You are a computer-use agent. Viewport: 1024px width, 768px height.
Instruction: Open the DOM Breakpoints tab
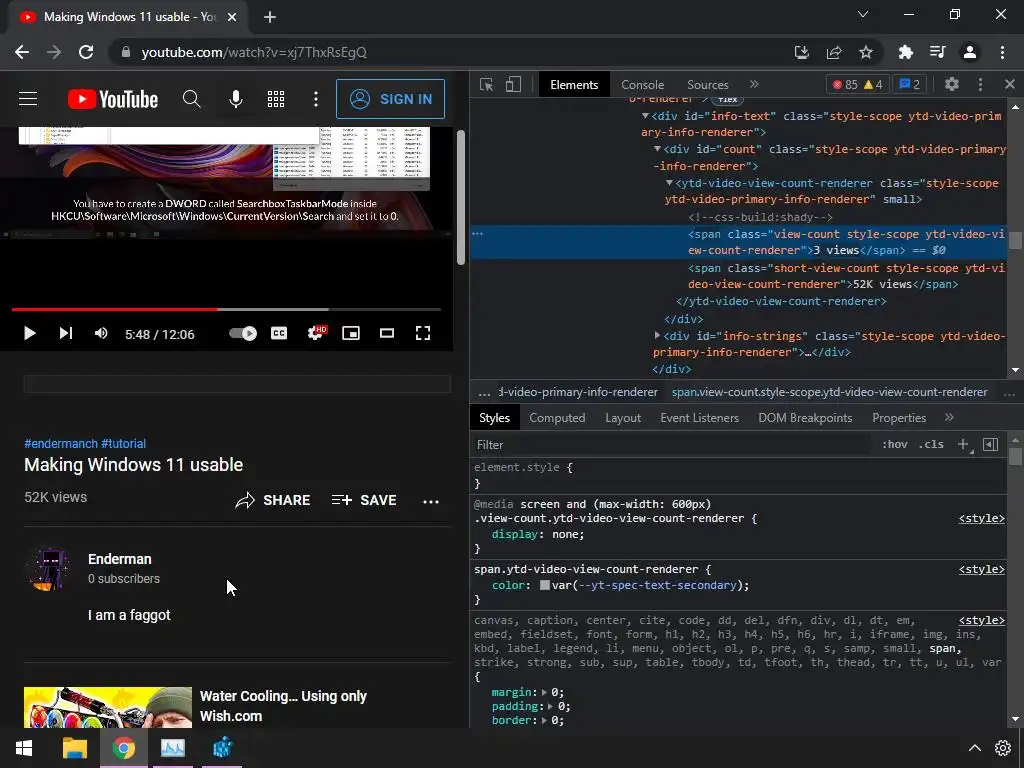point(805,418)
